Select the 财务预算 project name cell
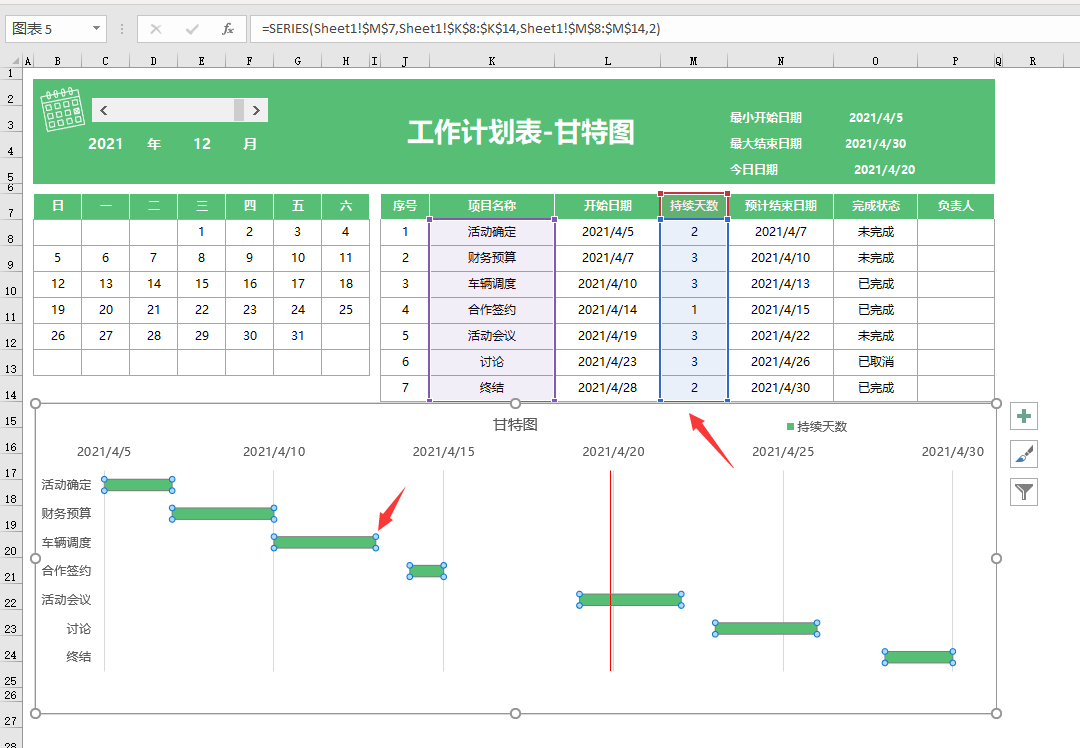The width and height of the screenshot is (1080, 748). (x=492, y=258)
